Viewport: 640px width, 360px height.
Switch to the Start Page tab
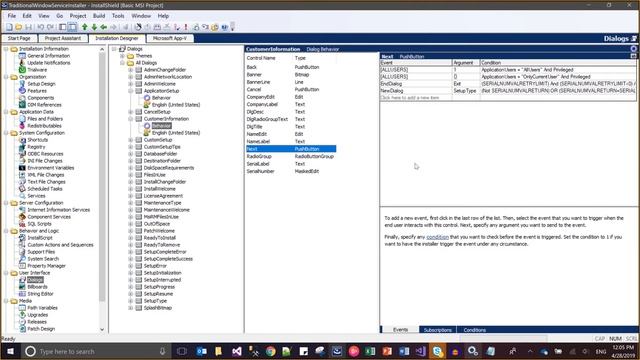coord(19,38)
